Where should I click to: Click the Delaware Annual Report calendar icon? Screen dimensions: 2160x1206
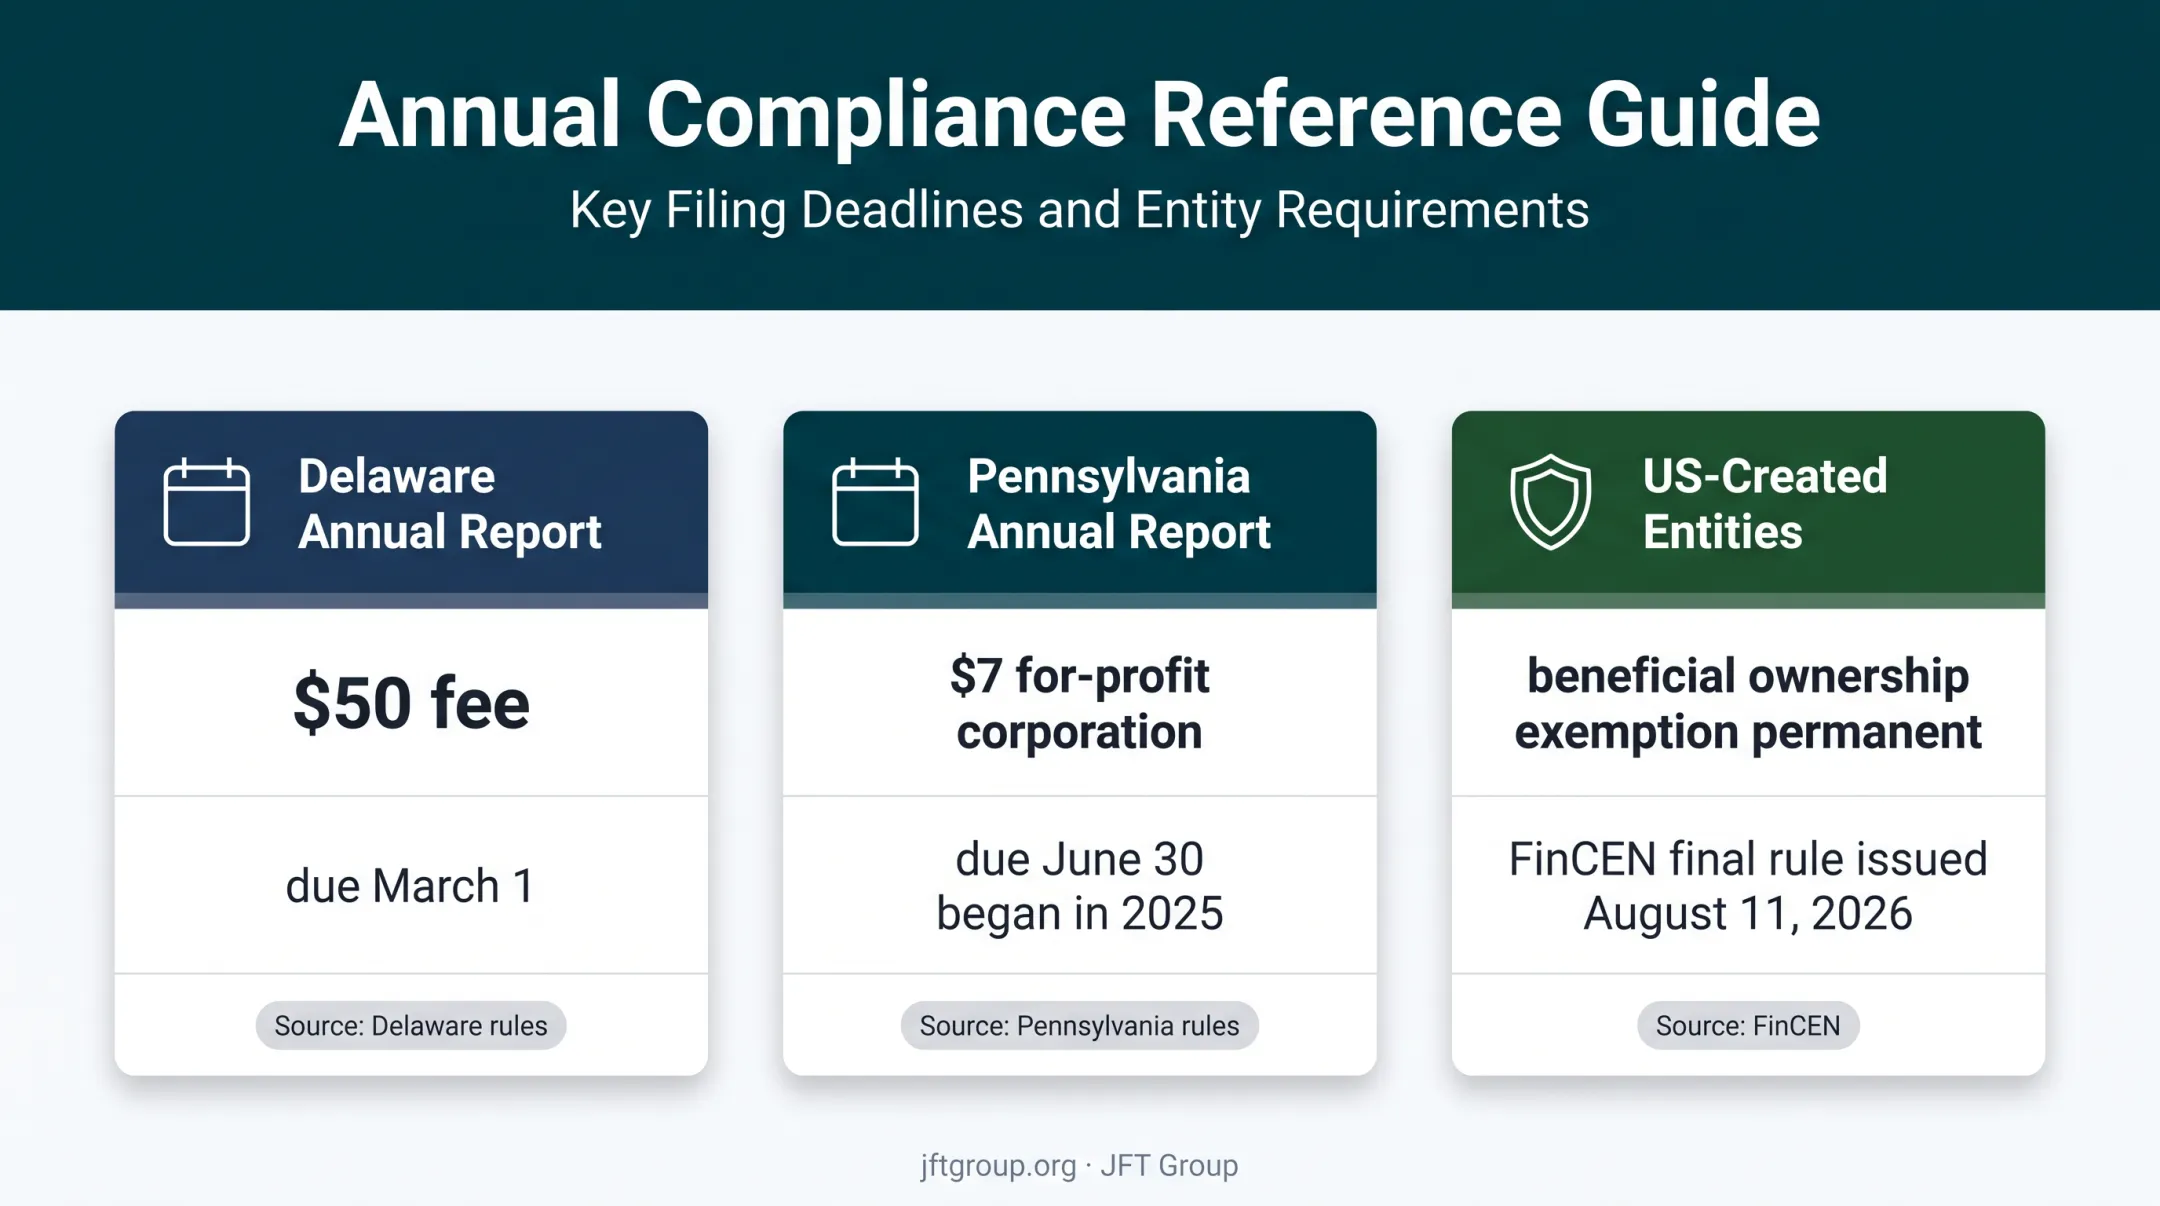(x=206, y=502)
